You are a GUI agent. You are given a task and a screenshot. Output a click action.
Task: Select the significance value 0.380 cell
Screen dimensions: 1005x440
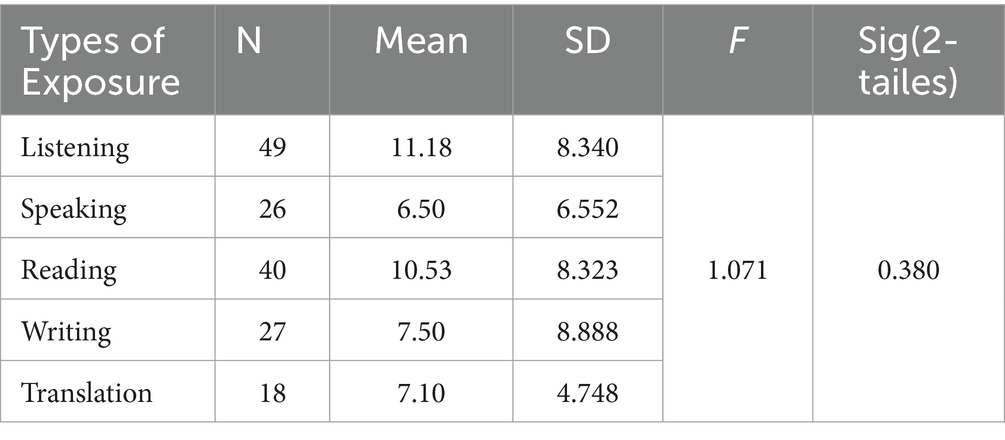(908, 271)
